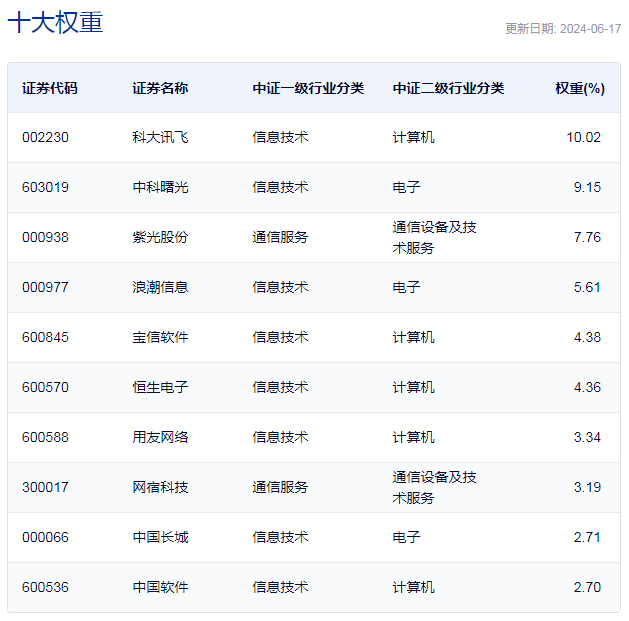Open the 中国长城 entry
Screen dimensions: 629x621
tap(160, 537)
